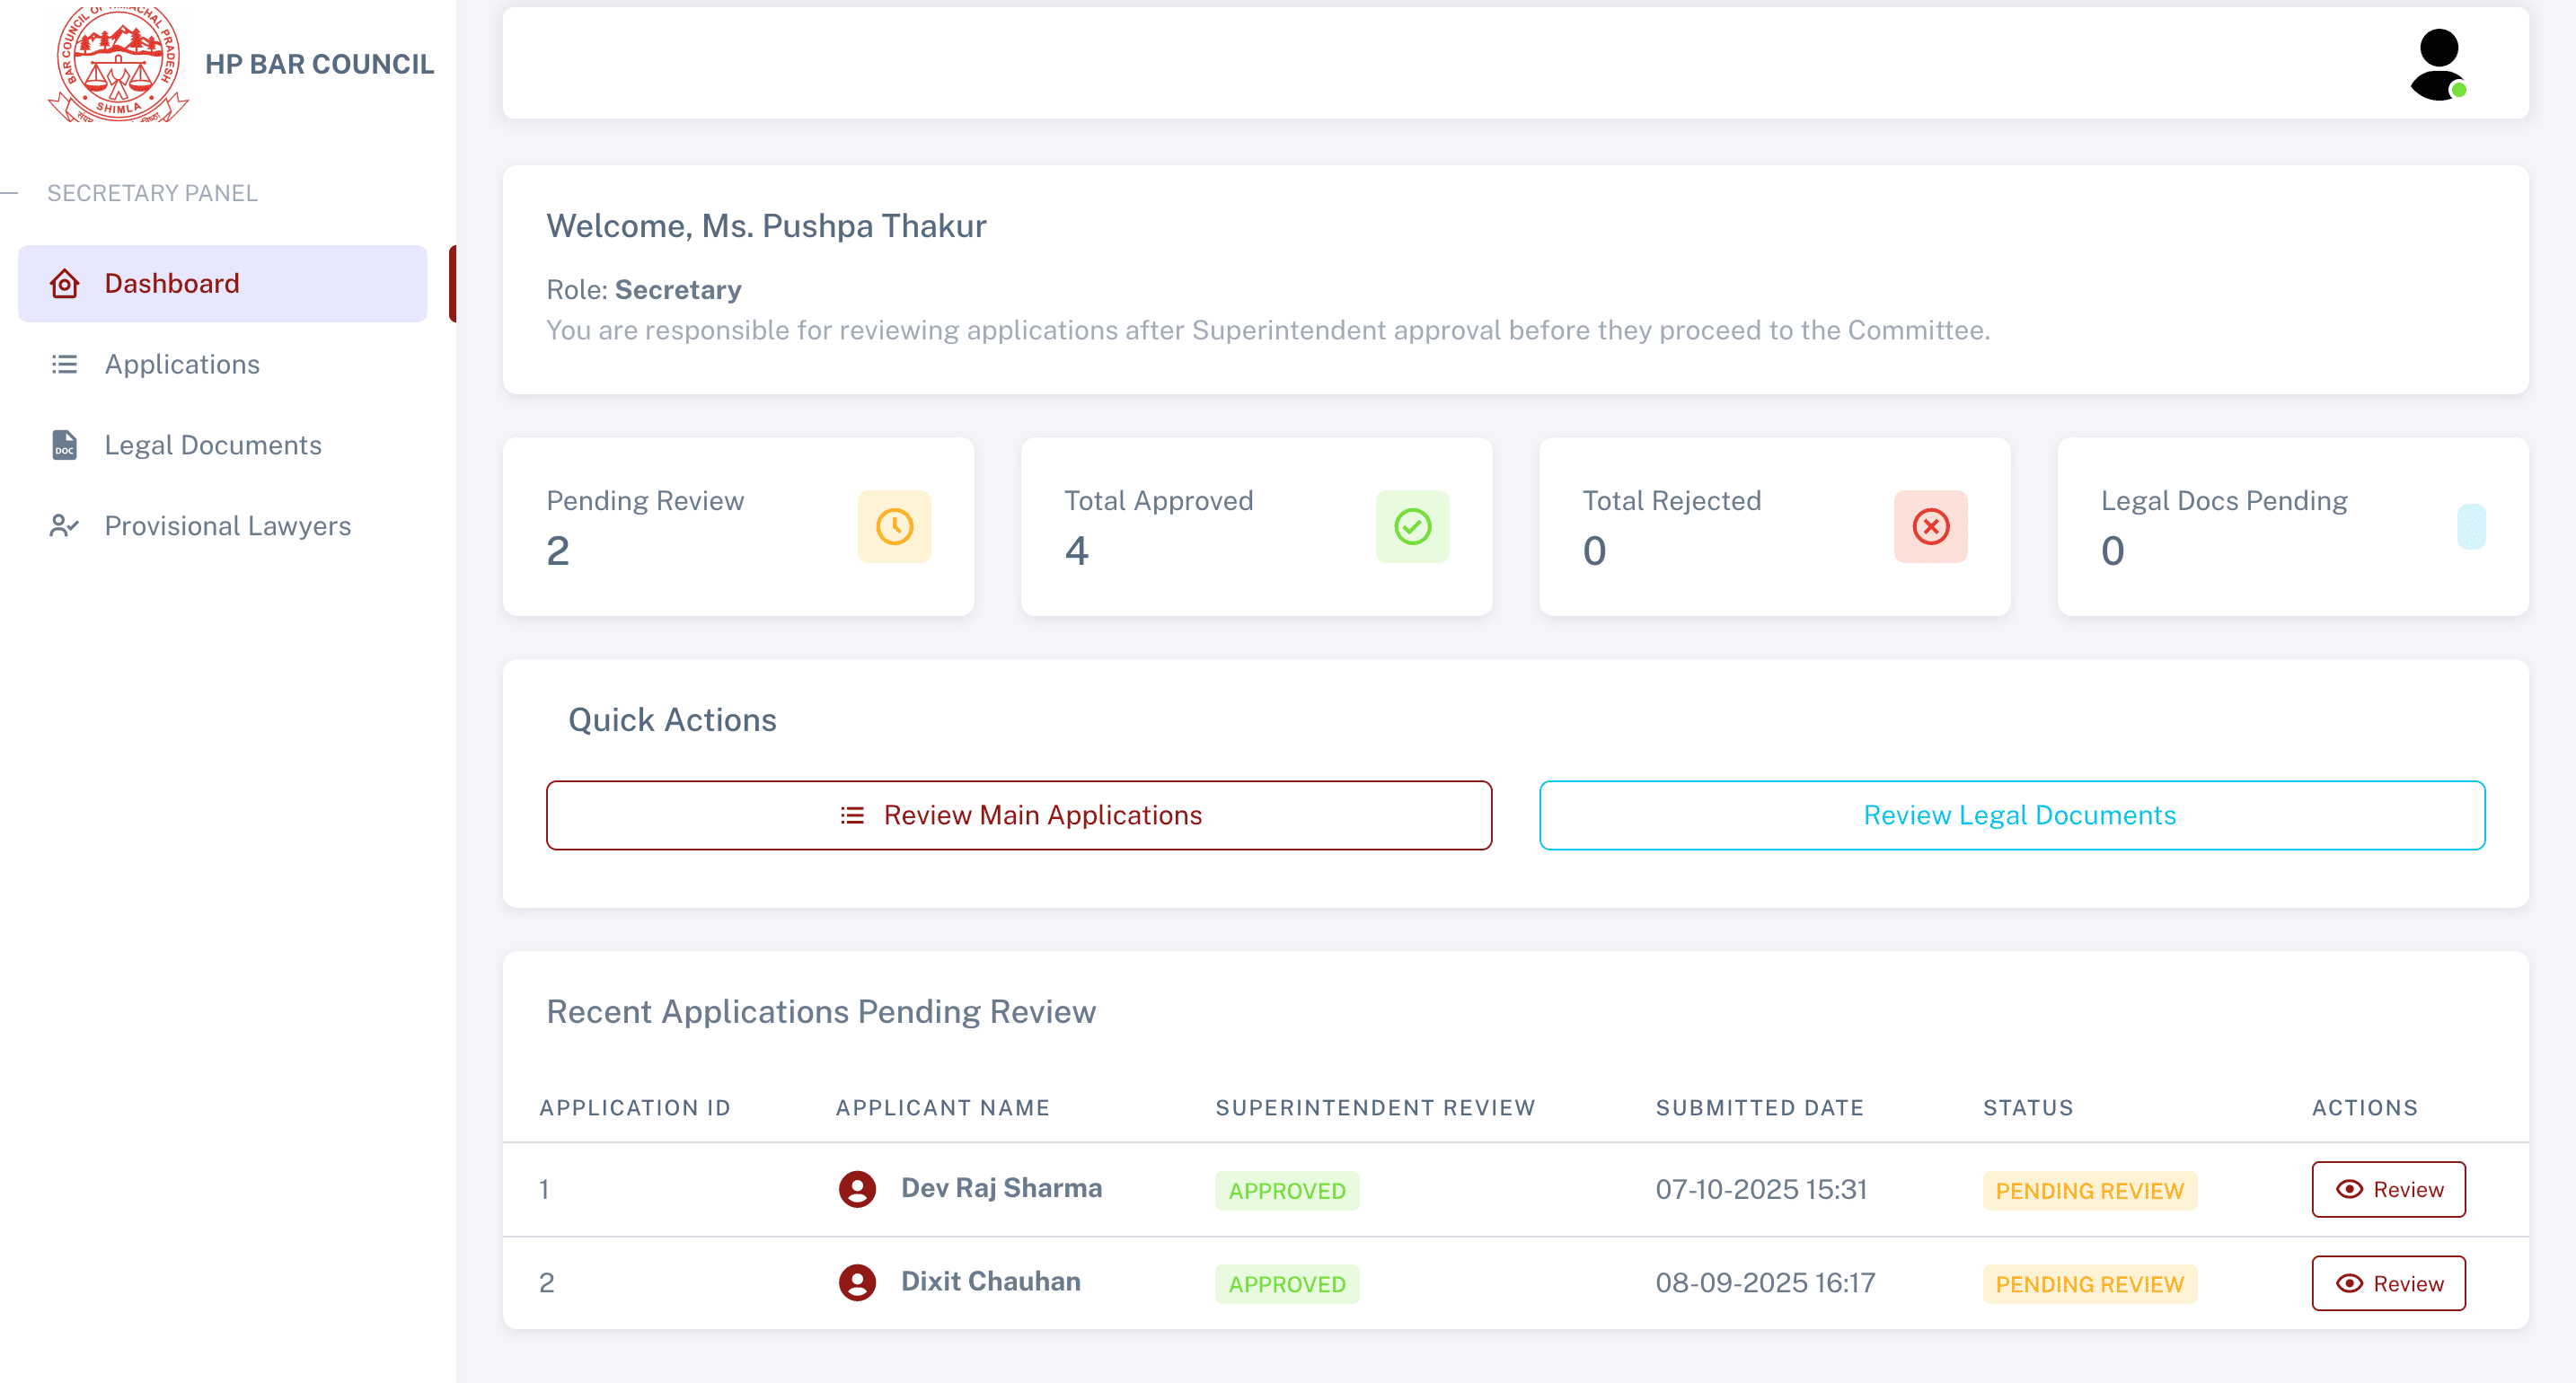Select the Applications menu item

[x=182, y=364]
